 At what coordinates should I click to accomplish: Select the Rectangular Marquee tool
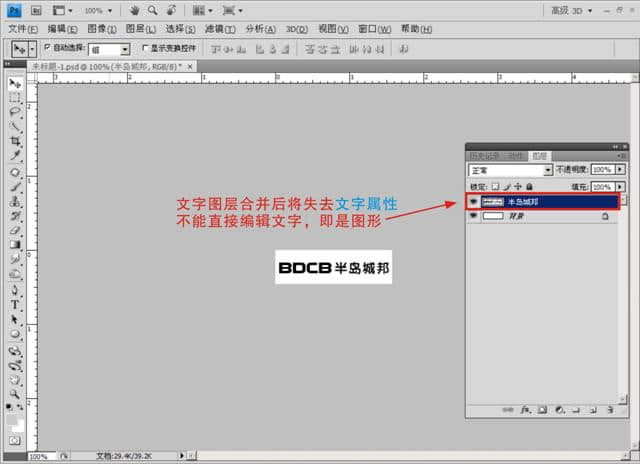tap(15, 98)
